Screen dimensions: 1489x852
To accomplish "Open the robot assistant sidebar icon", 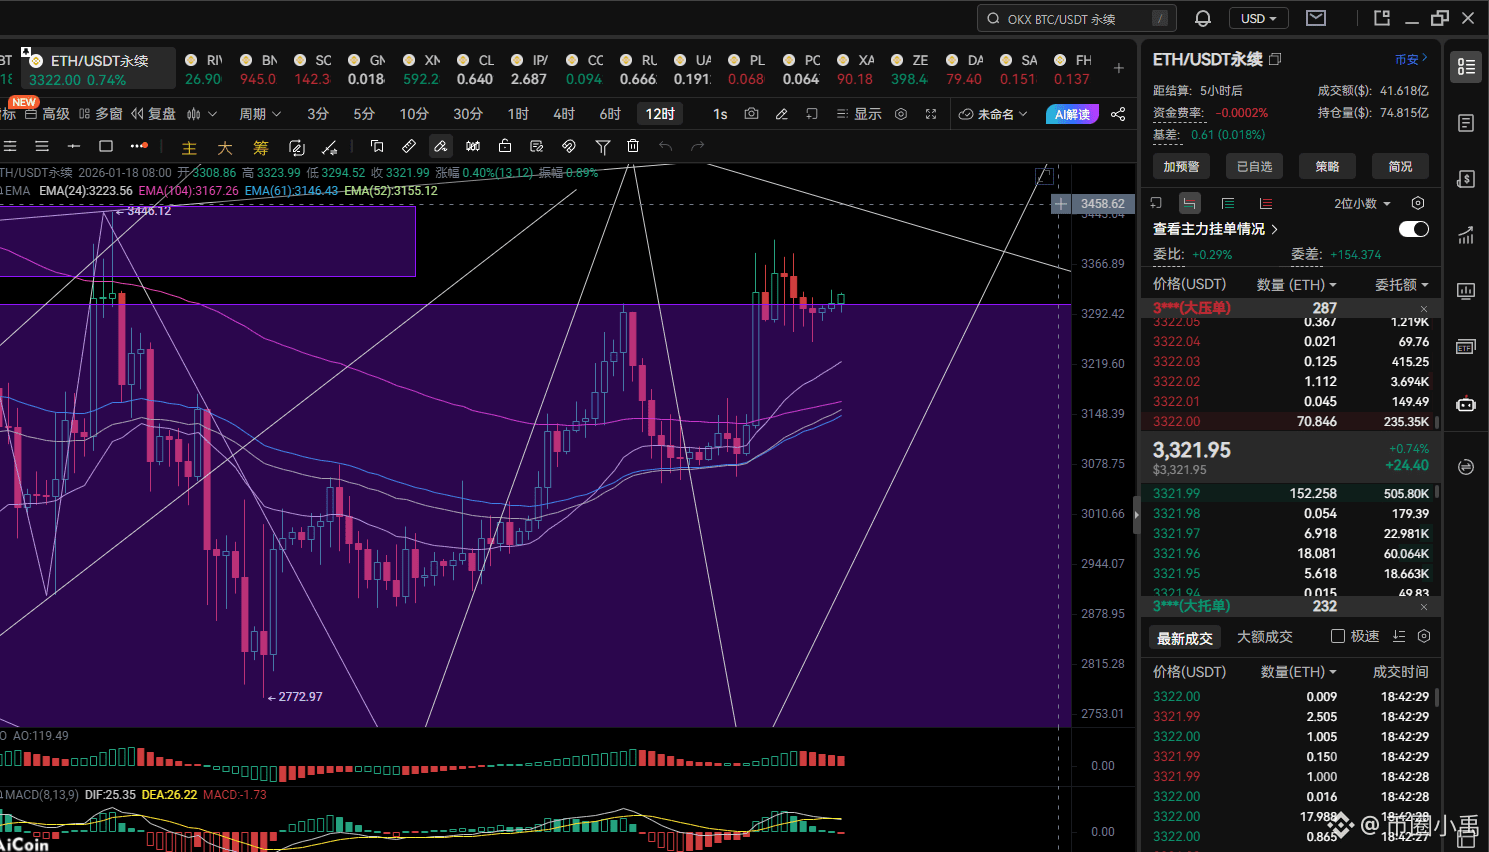I will 1466,404.
